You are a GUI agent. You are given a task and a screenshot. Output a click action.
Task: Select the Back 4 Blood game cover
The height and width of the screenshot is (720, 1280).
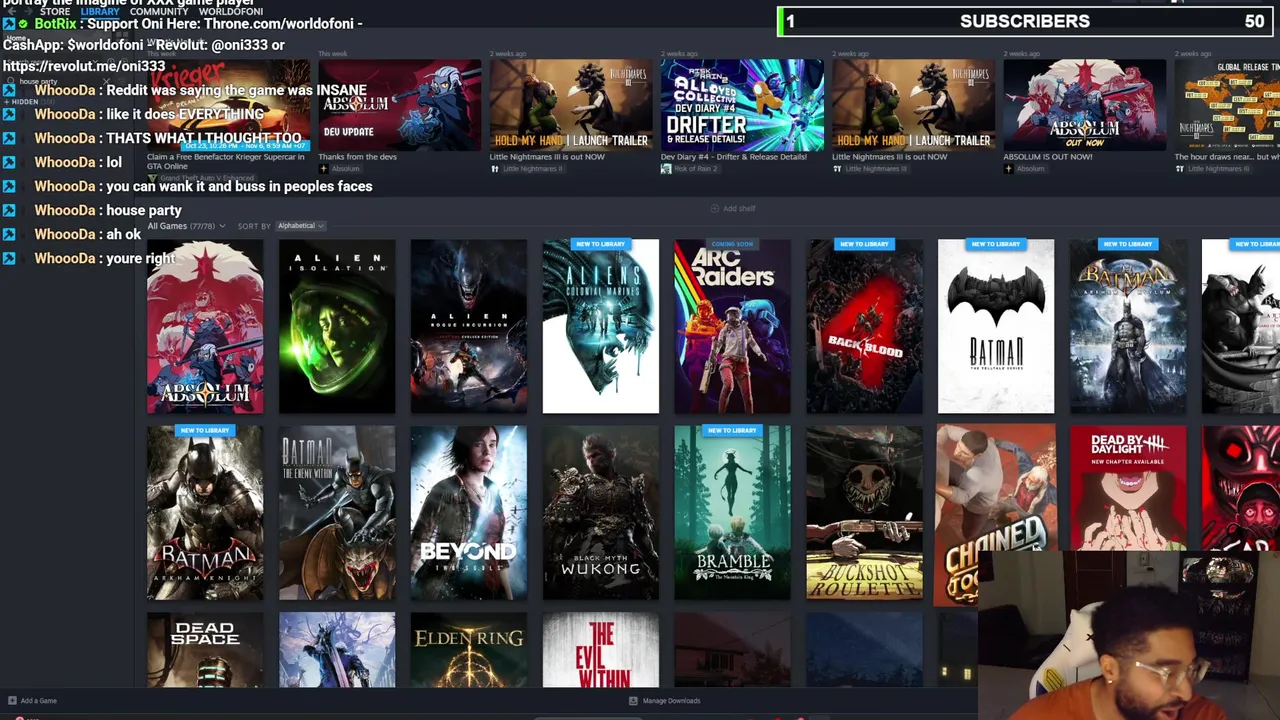[865, 326]
